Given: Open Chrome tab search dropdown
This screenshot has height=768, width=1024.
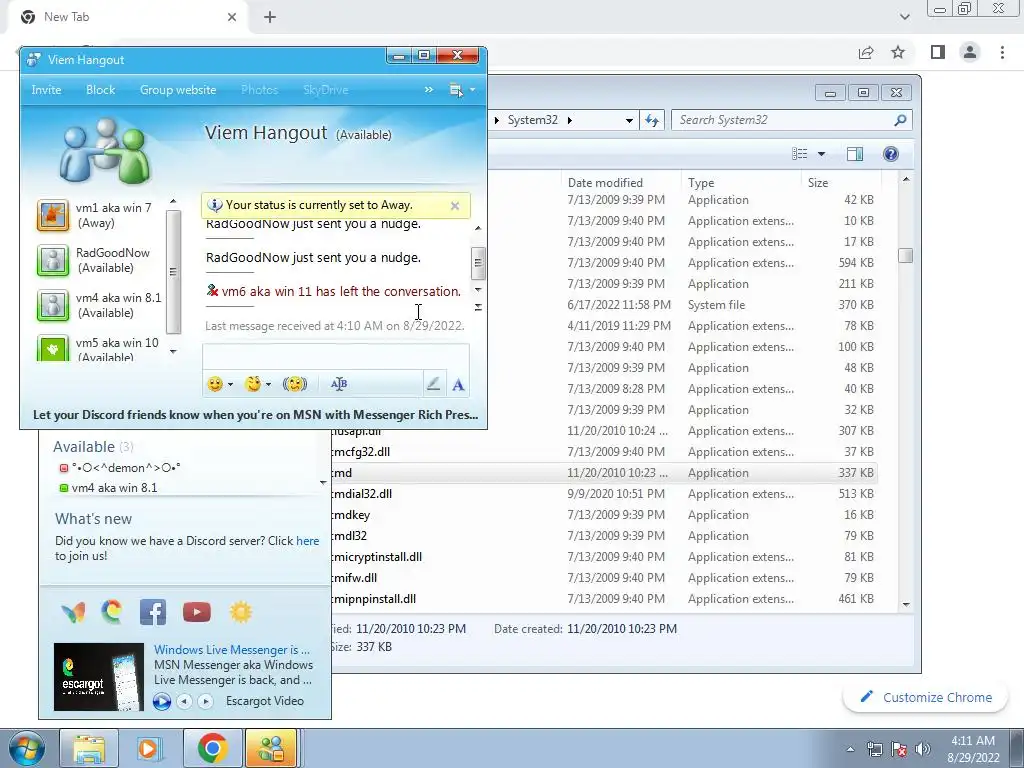Looking at the screenshot, I should coord(904,17).
